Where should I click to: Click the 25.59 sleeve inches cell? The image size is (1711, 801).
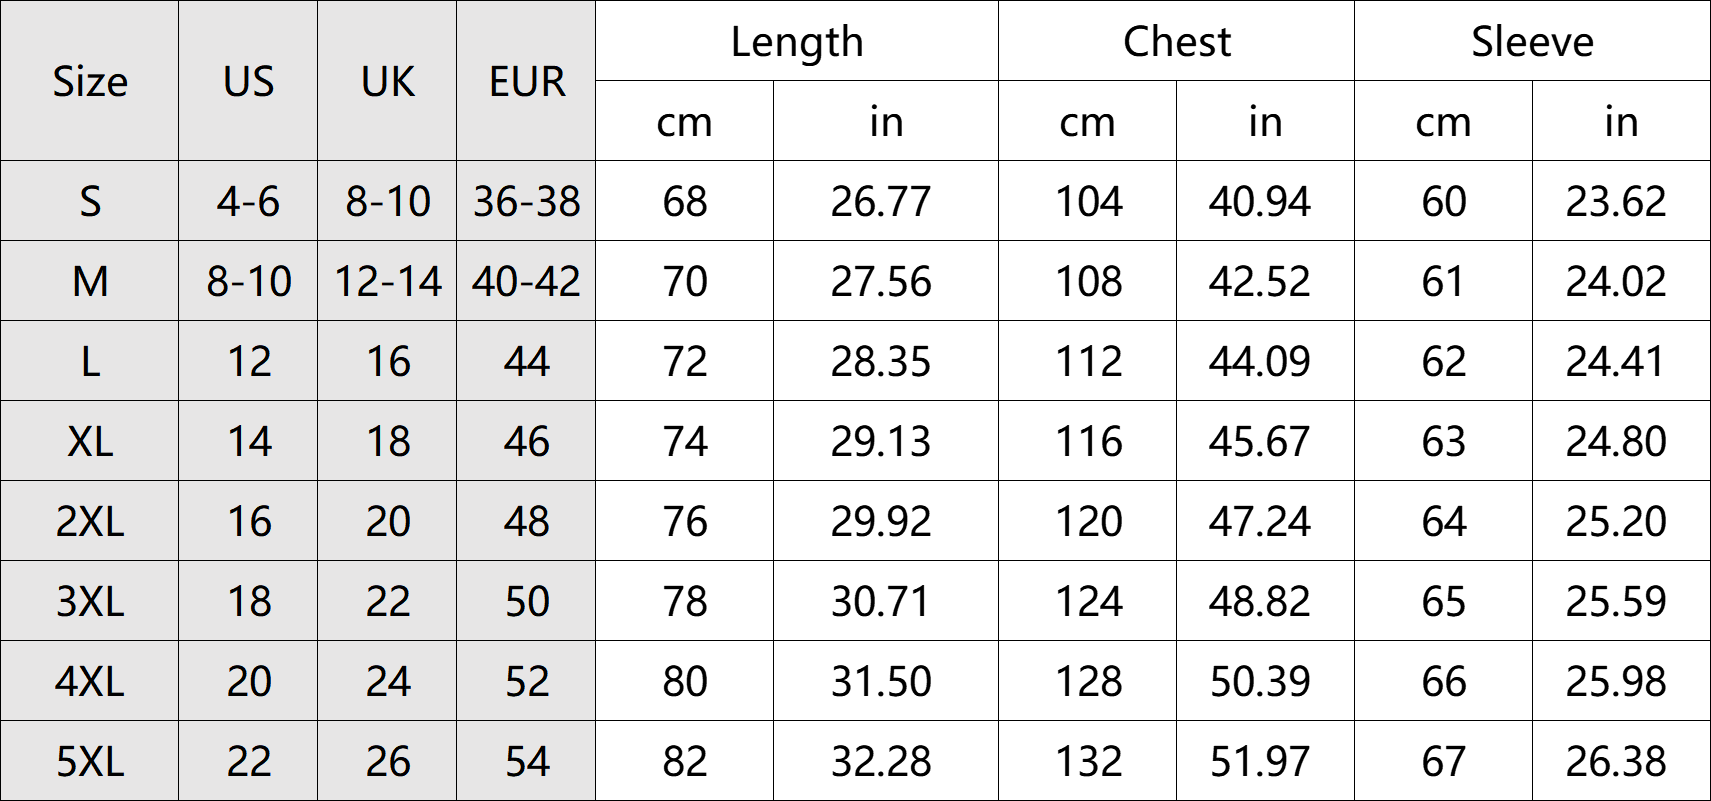(1616, 602)
